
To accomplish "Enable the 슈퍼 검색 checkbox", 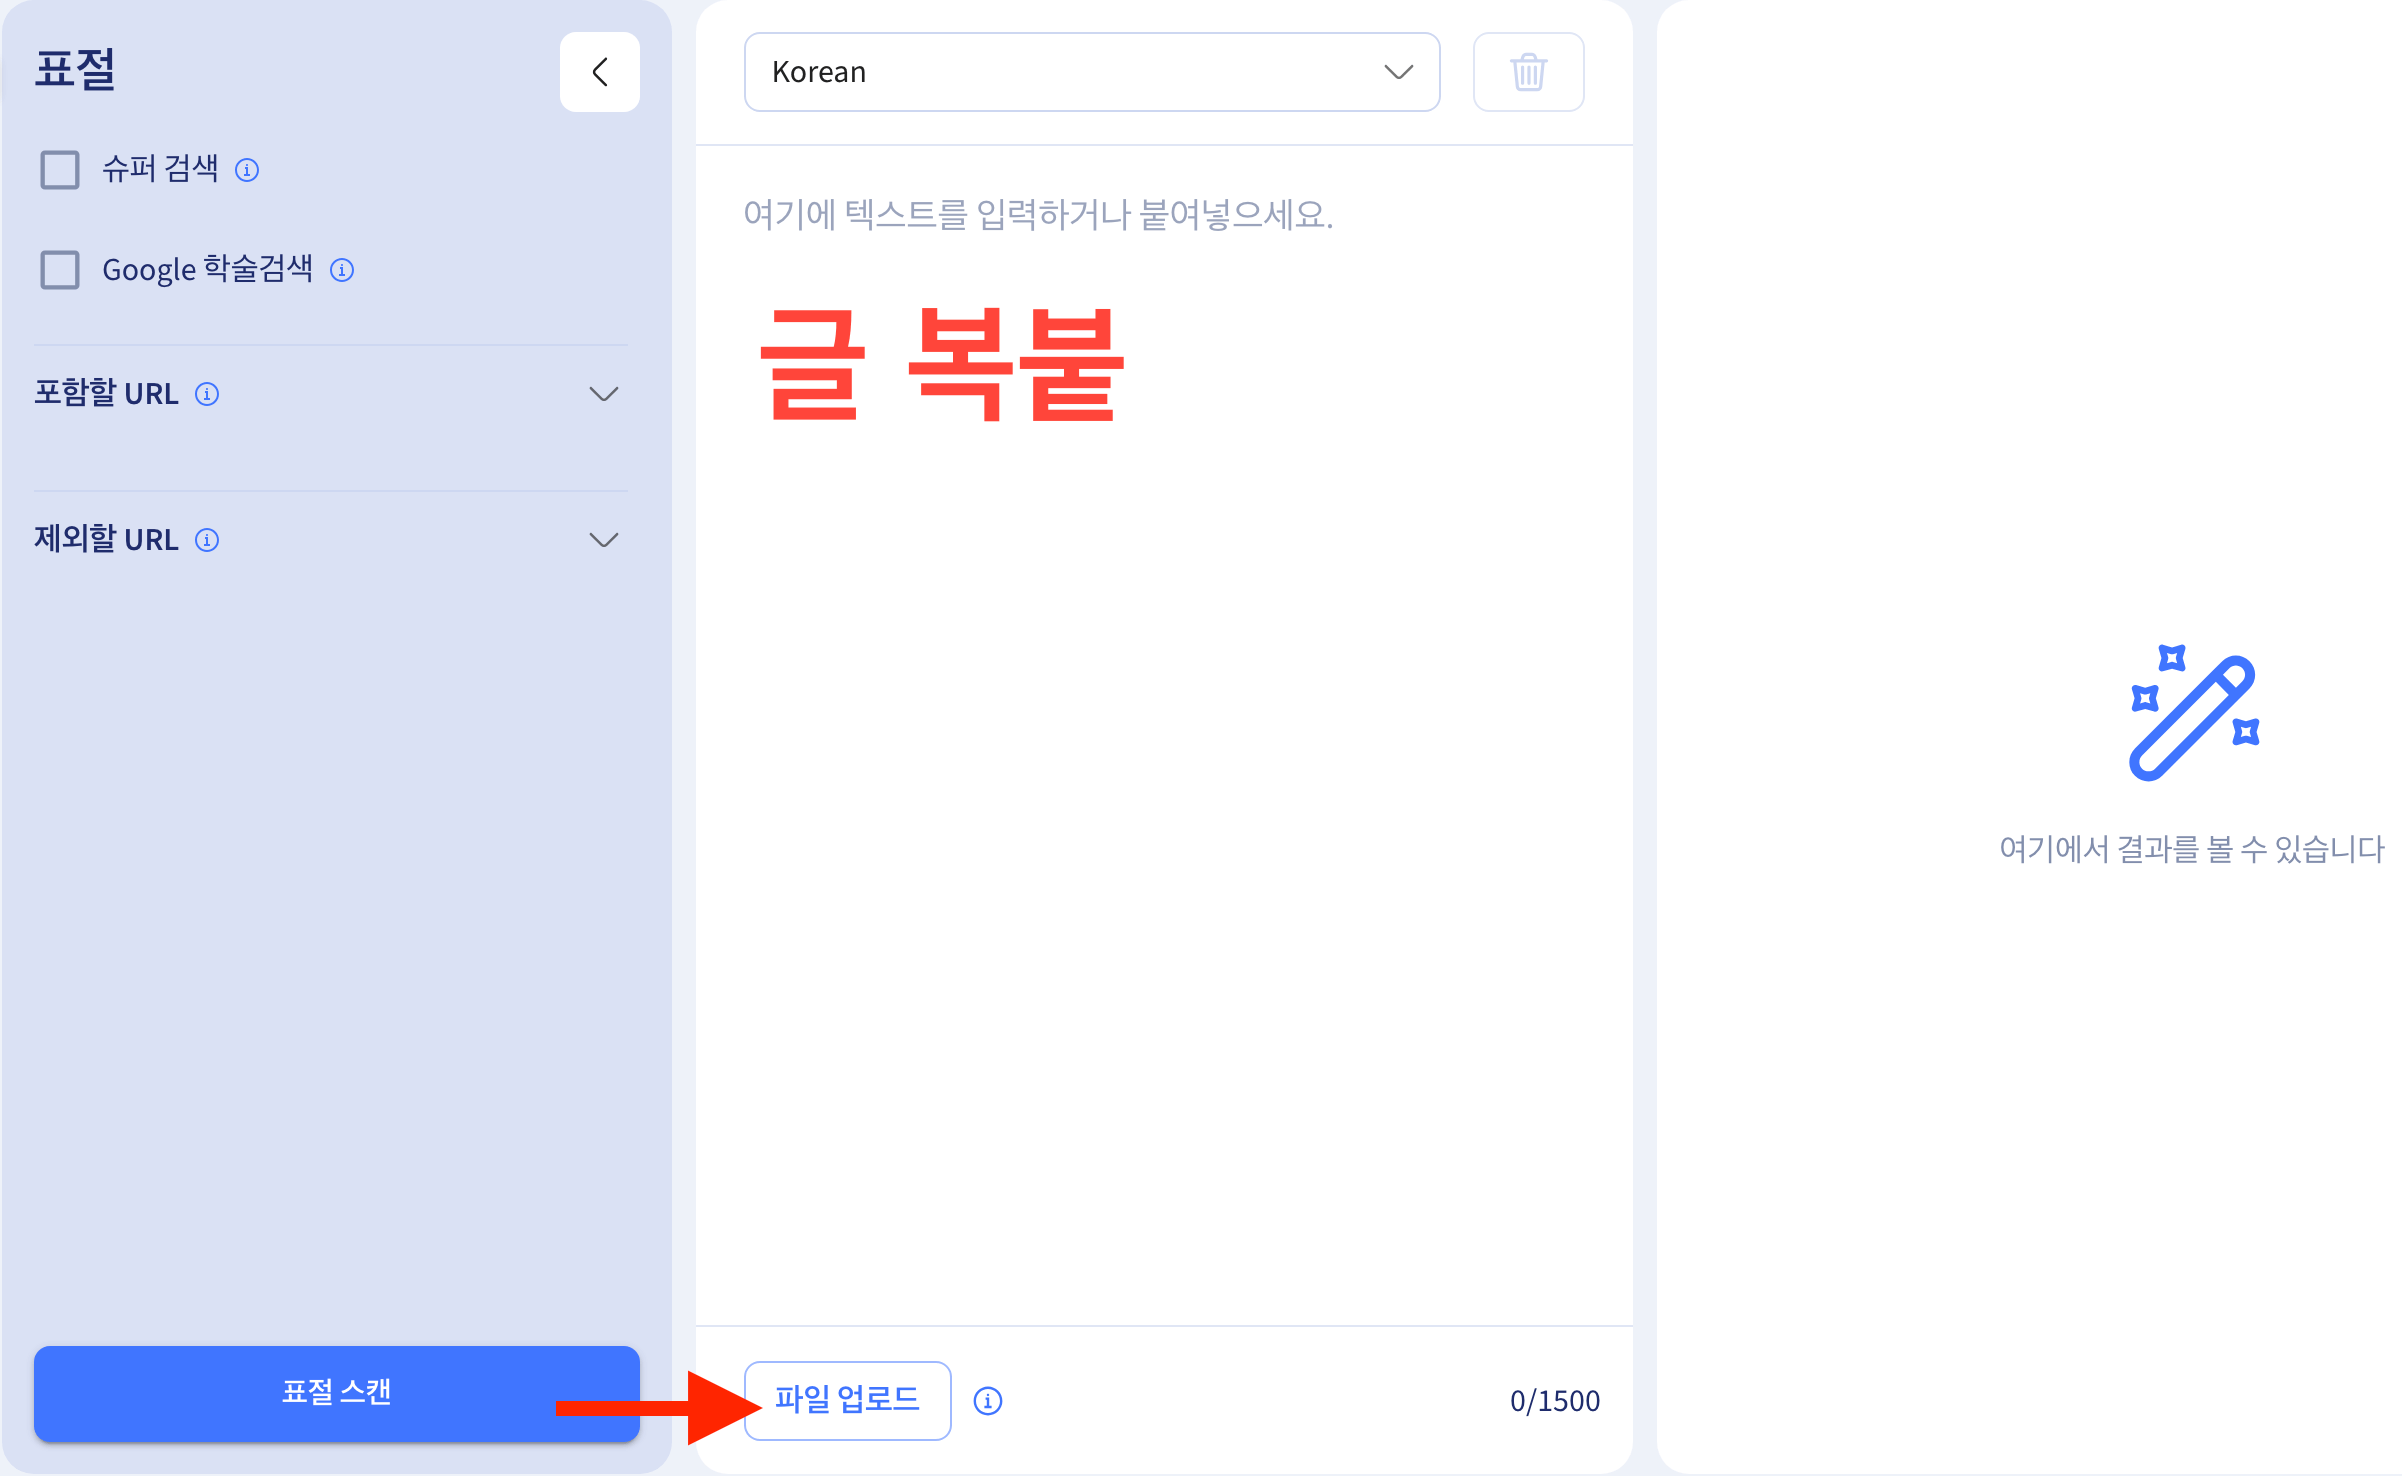I will pos(59,170).
